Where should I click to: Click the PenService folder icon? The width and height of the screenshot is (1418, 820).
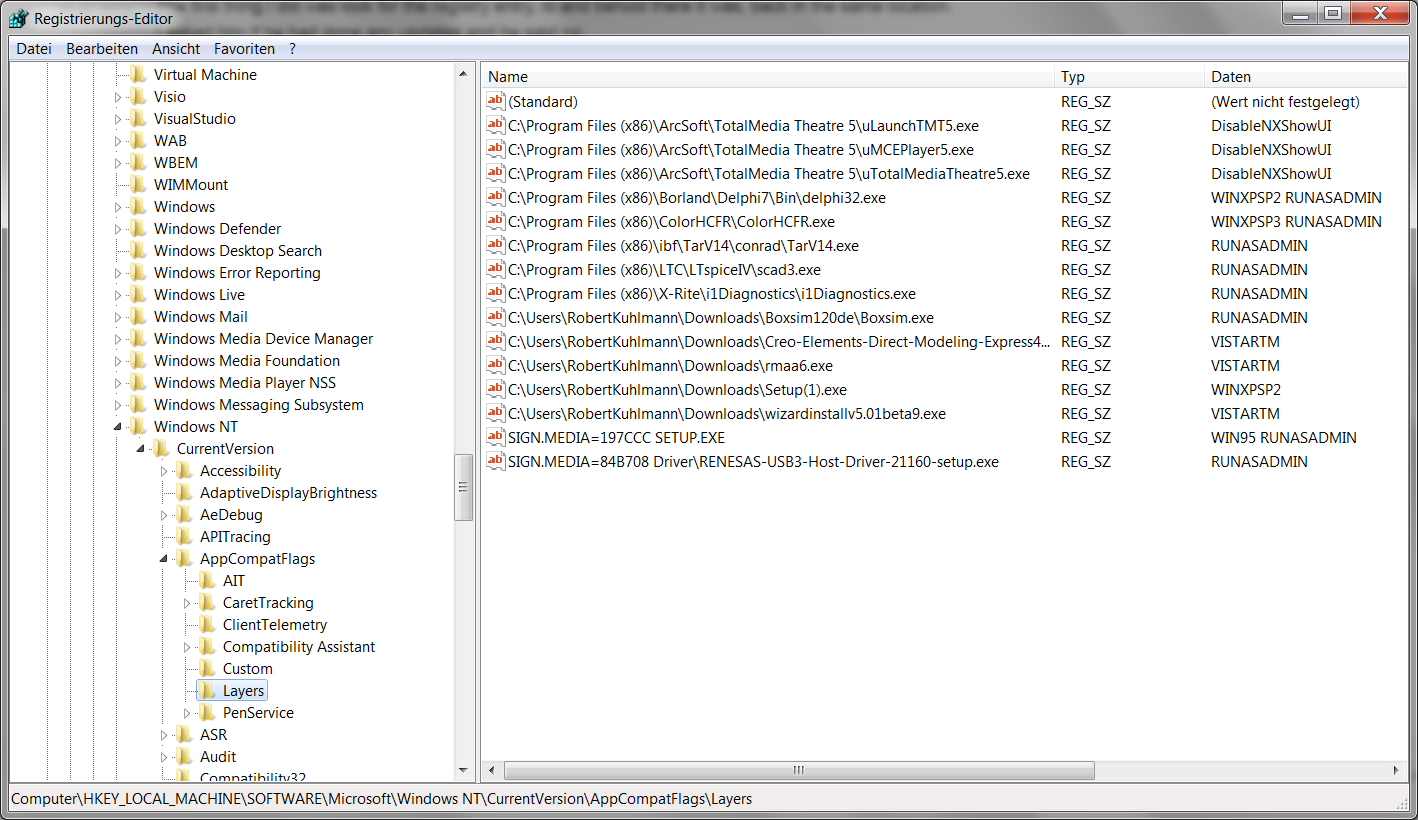(207, 712)
